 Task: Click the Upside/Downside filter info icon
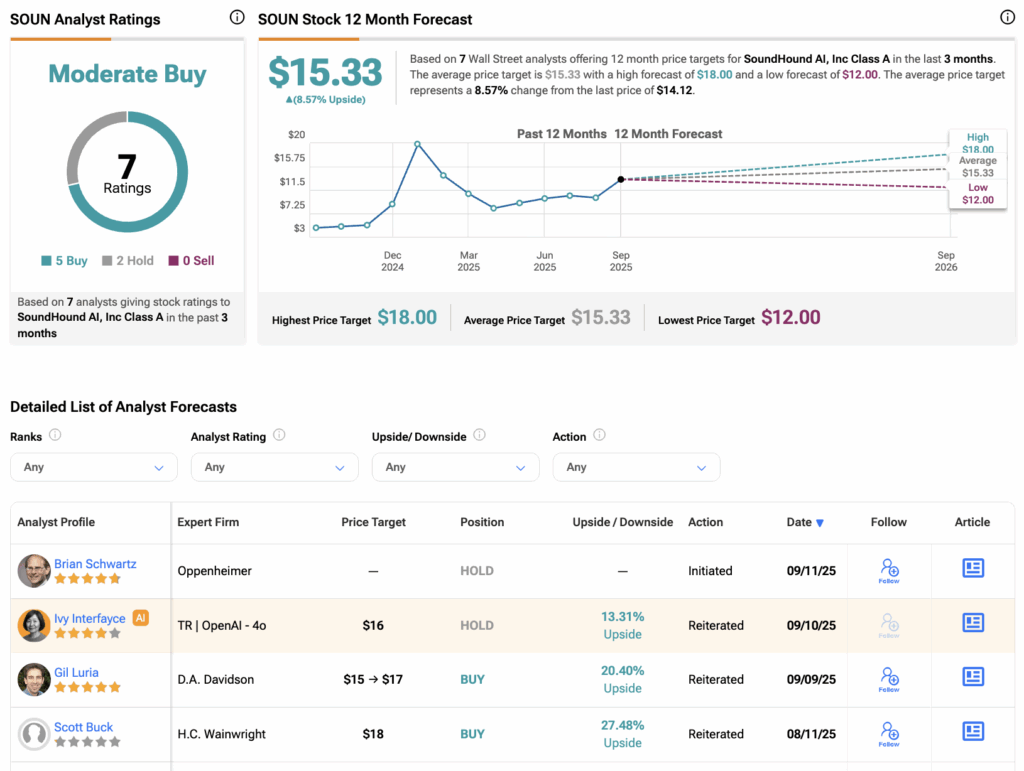(x=479, y=435)
